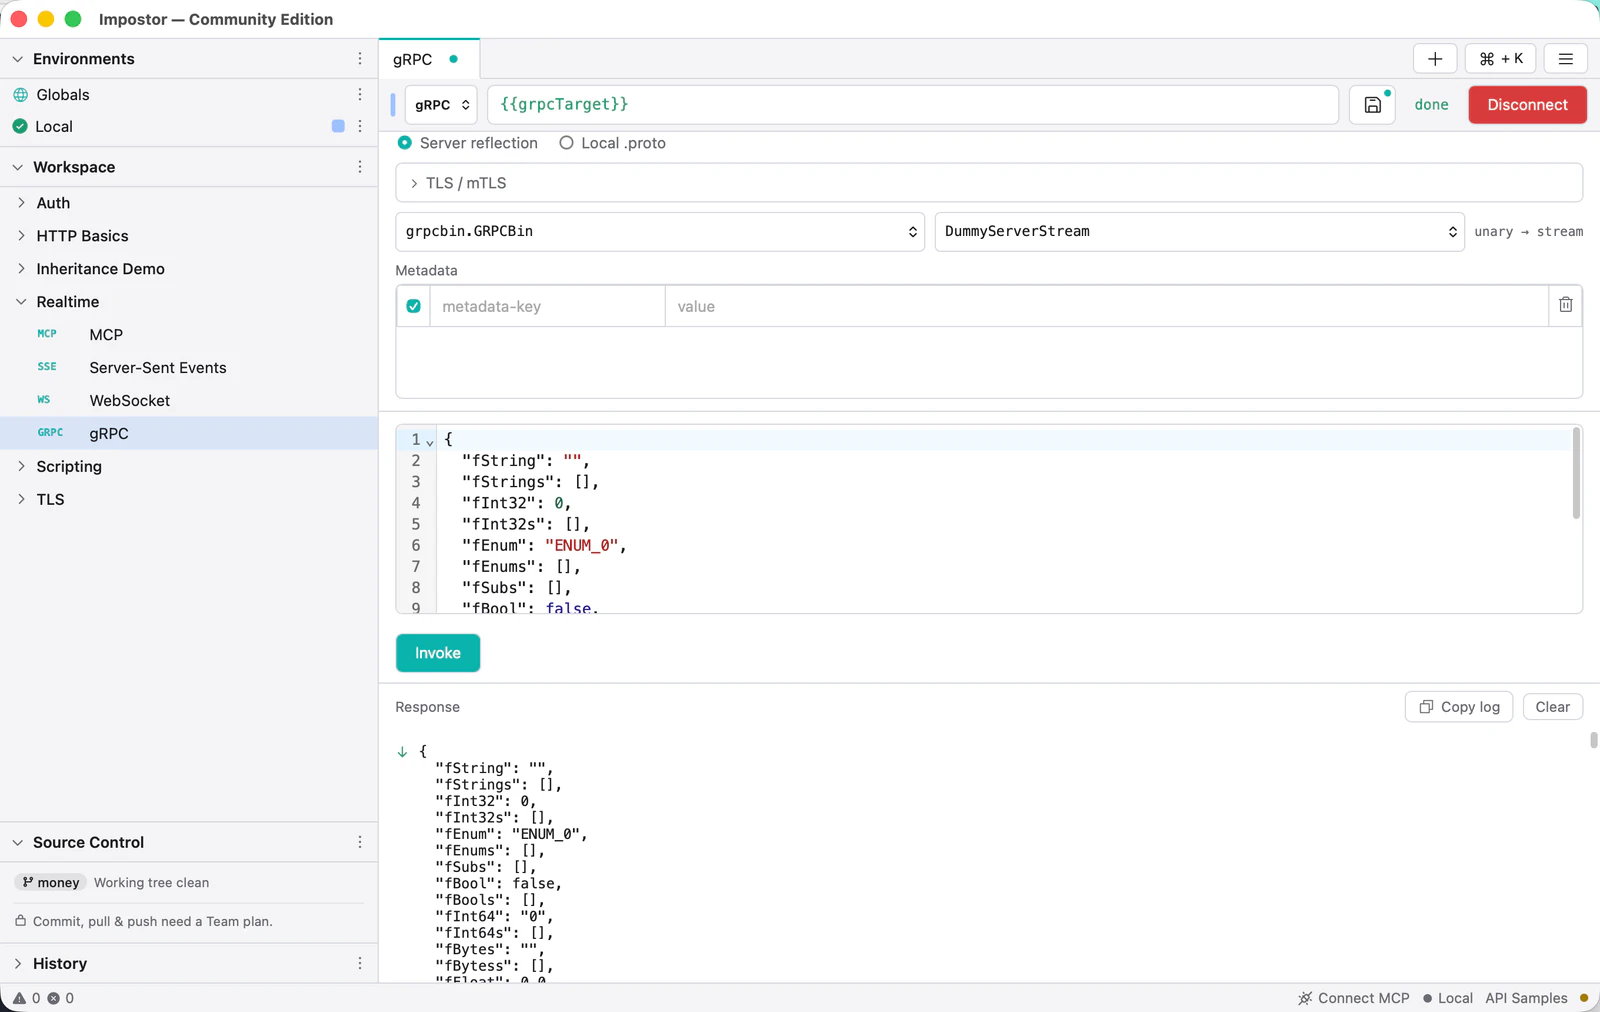The image size is (1600, 1012).
Task: Toggle the metadata row checkbox
Action: pos(413,306)
